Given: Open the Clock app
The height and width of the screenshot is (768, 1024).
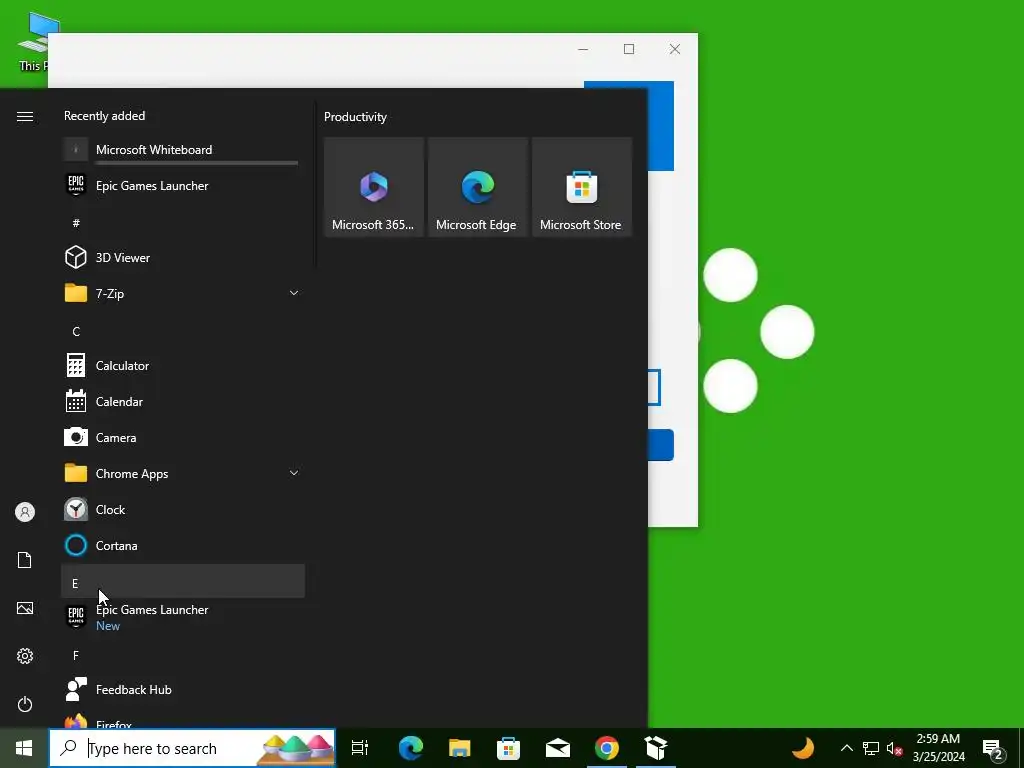Looking at the screenshot, I should 182,509.
